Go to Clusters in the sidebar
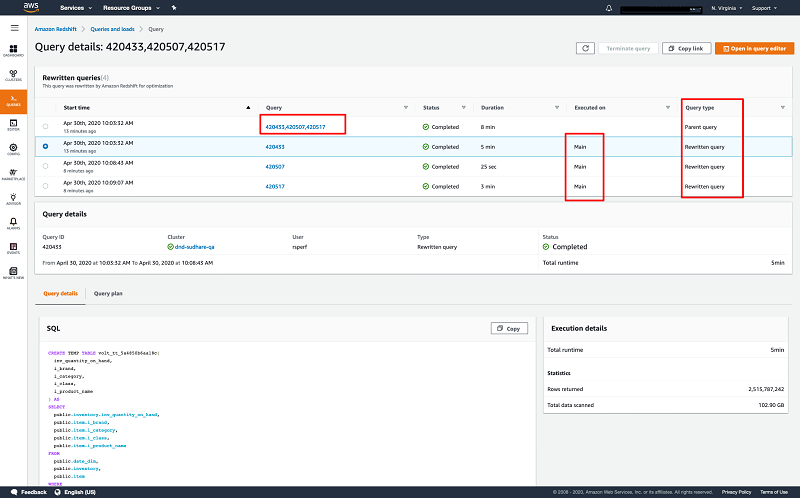The width and height of the screenshot is (800, 498). tap(13, 75)
